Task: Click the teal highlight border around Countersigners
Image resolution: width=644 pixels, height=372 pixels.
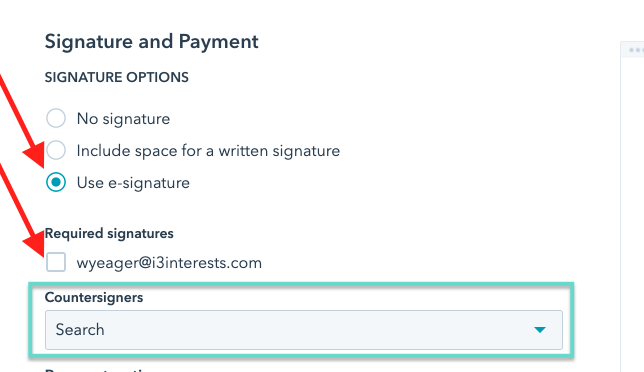Action: coord(301,284)
